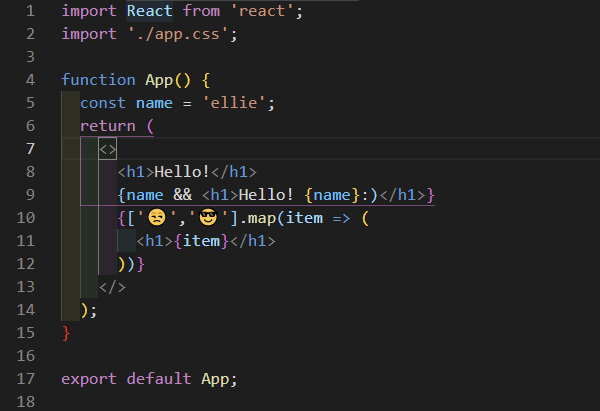Click line number 7 in the gutter
Viewport: 600px width, 411px height.
[30, 149]
